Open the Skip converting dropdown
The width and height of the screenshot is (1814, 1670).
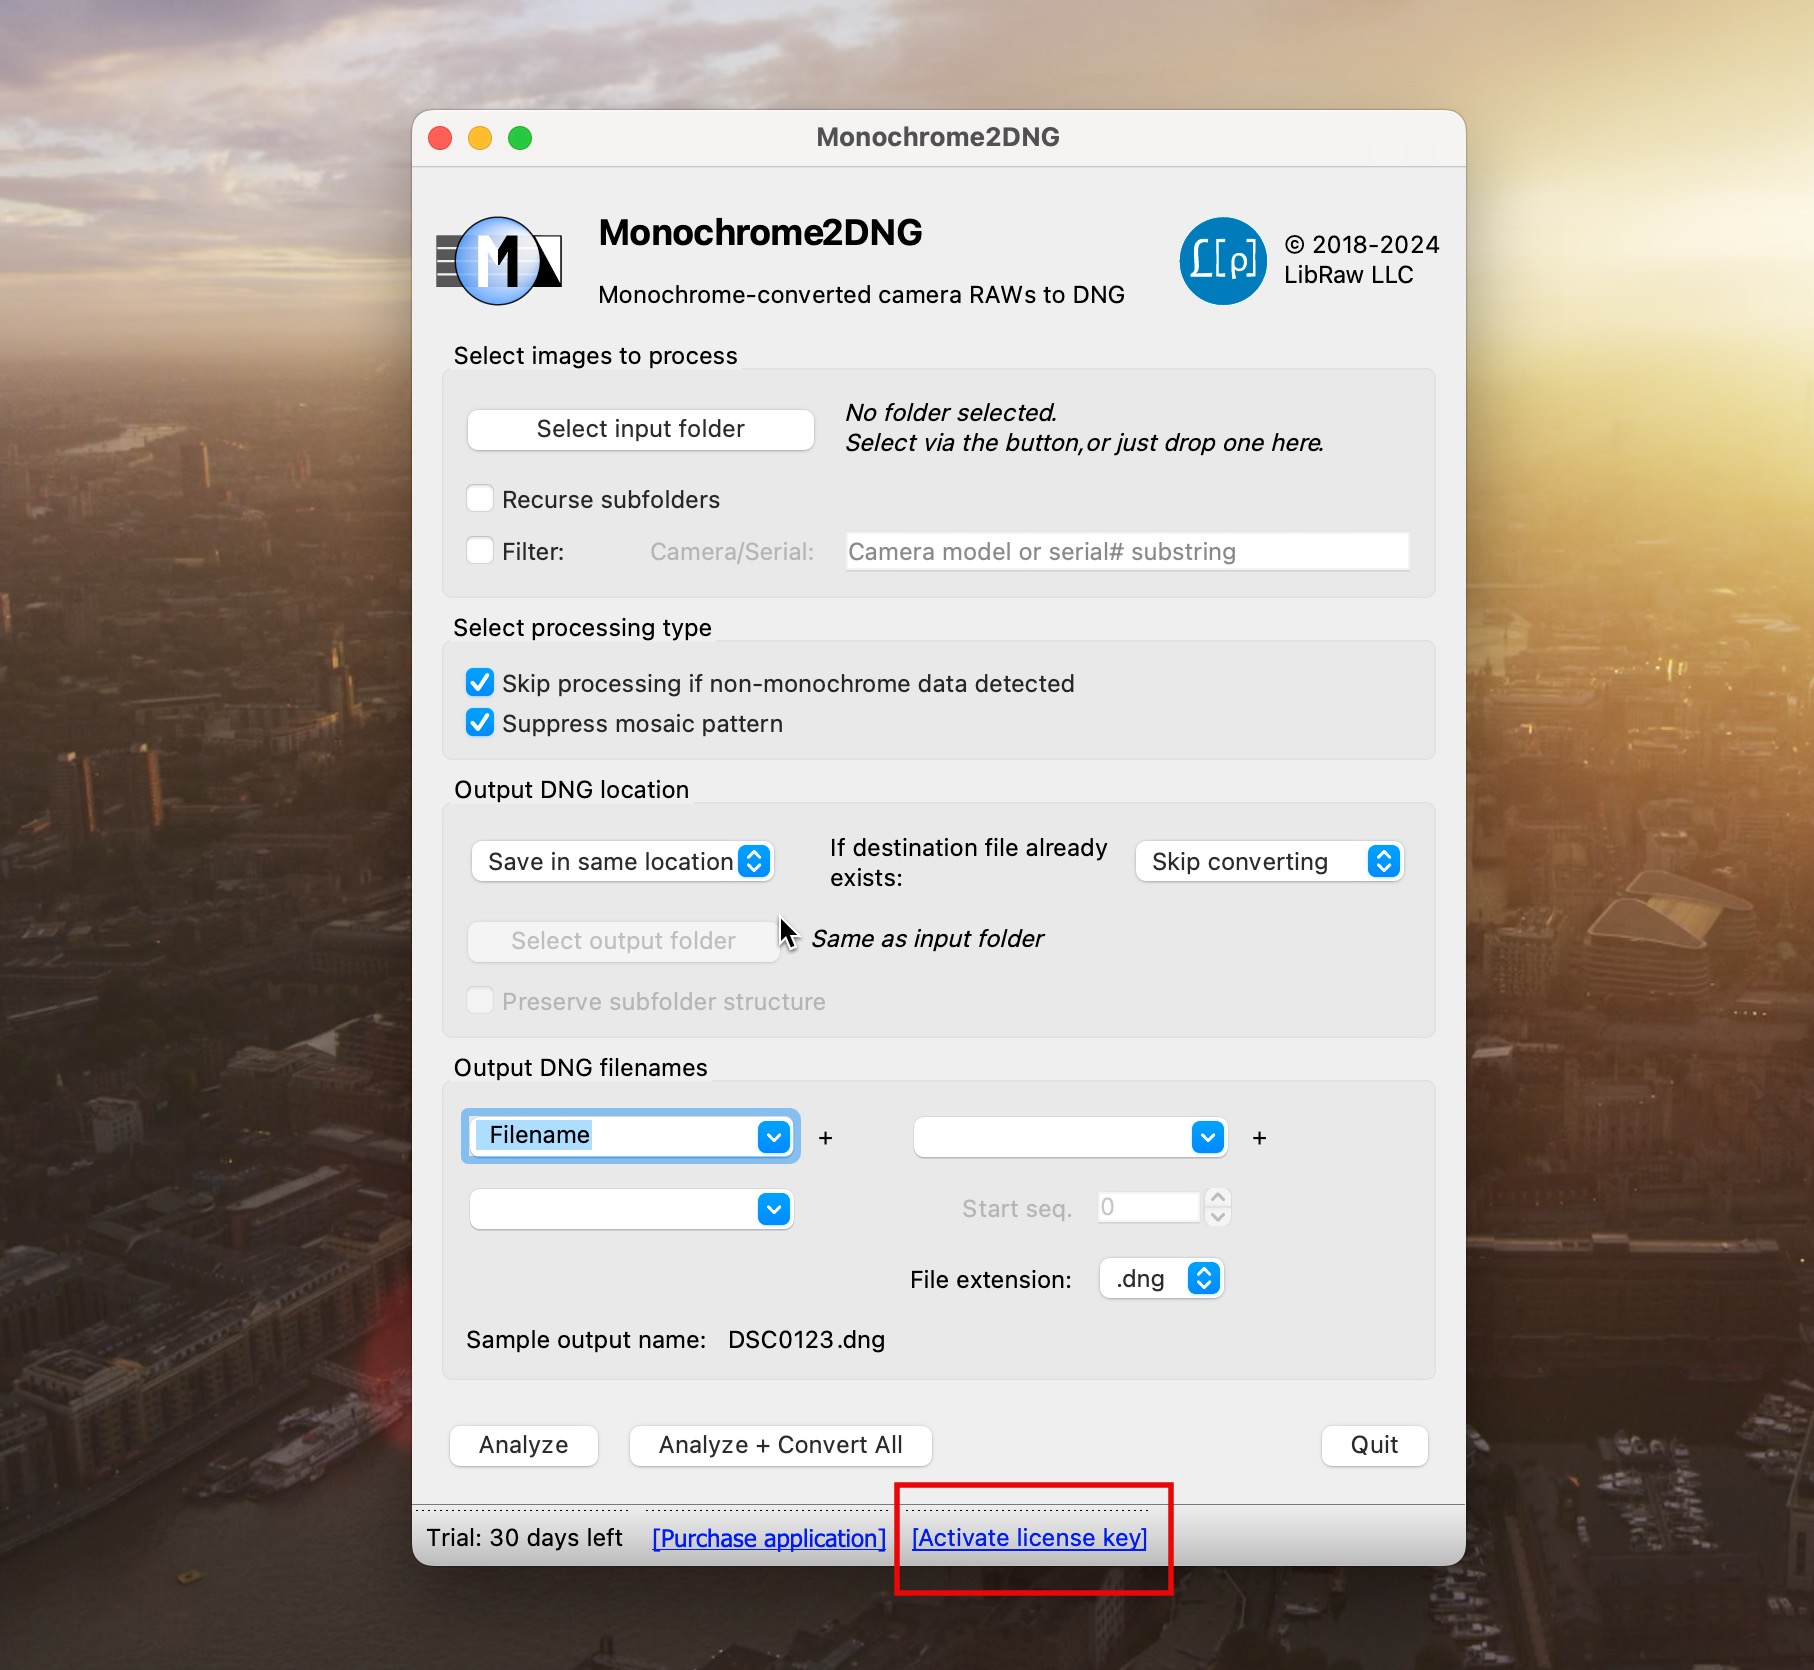pos(1268,862)
